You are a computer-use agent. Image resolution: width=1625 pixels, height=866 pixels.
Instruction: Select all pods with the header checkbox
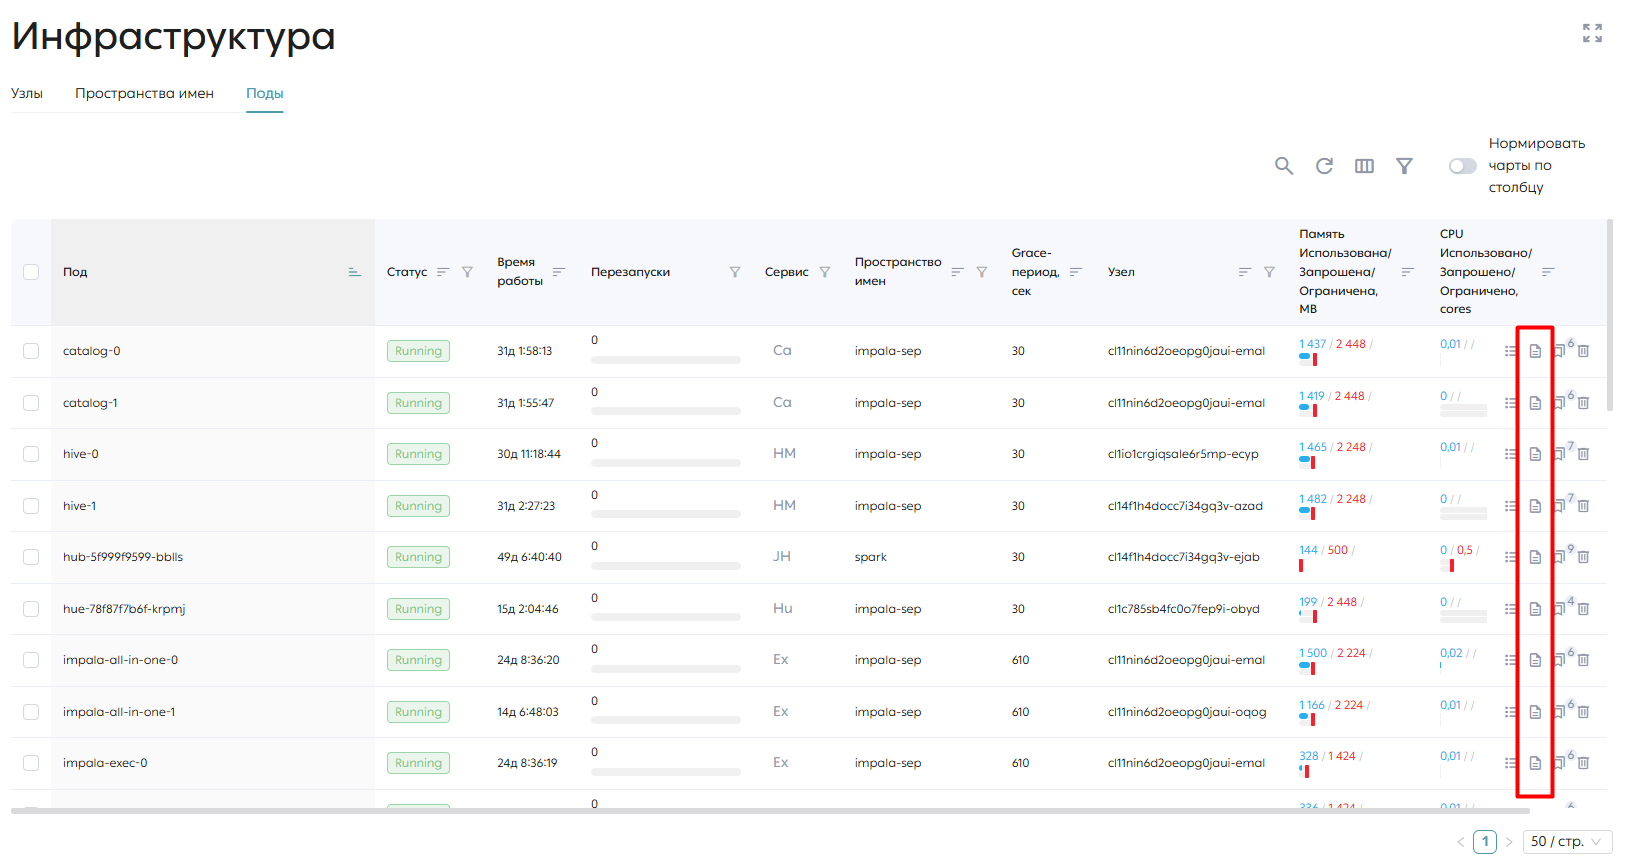point(31,272)
